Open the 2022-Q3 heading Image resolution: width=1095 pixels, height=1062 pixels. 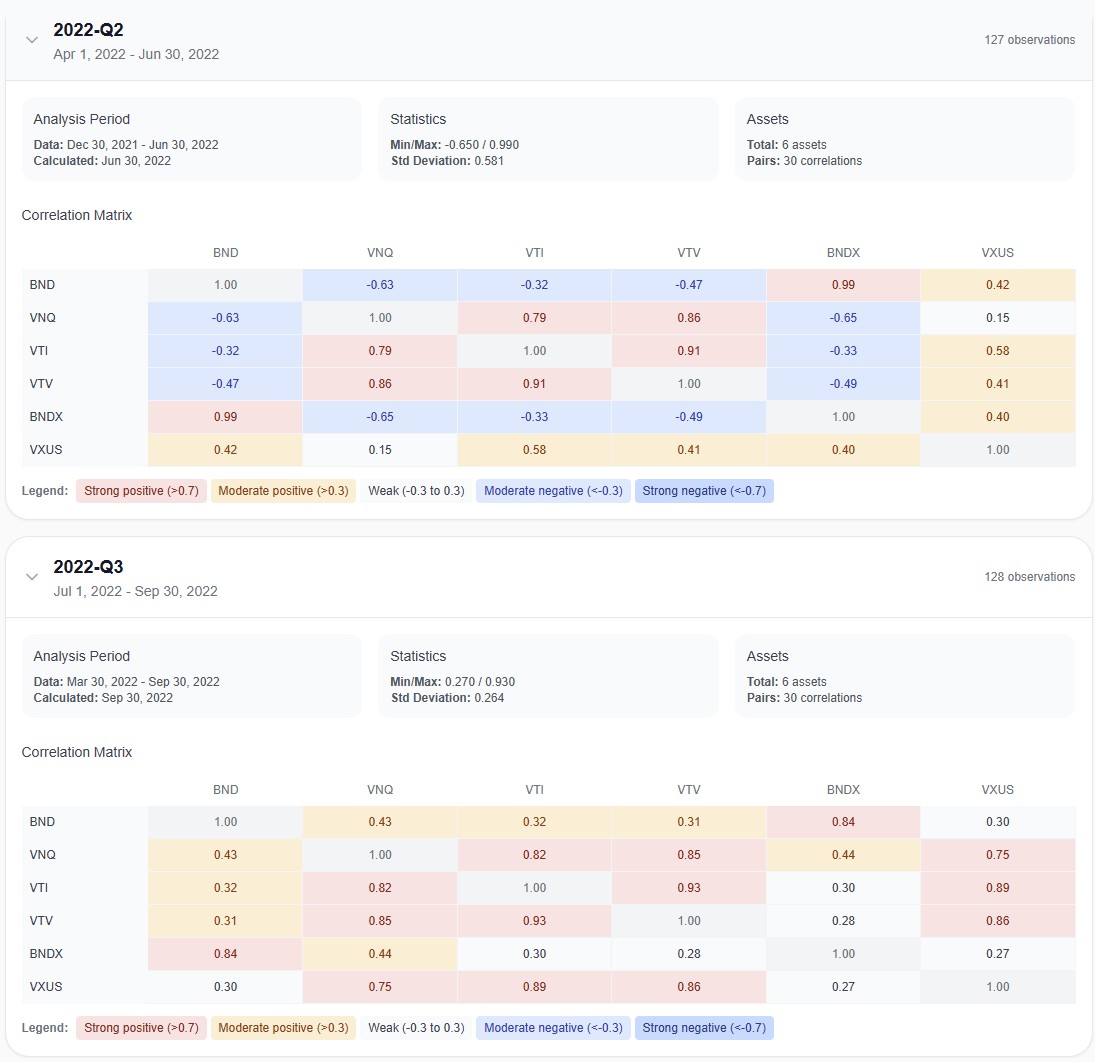point(89,567)
